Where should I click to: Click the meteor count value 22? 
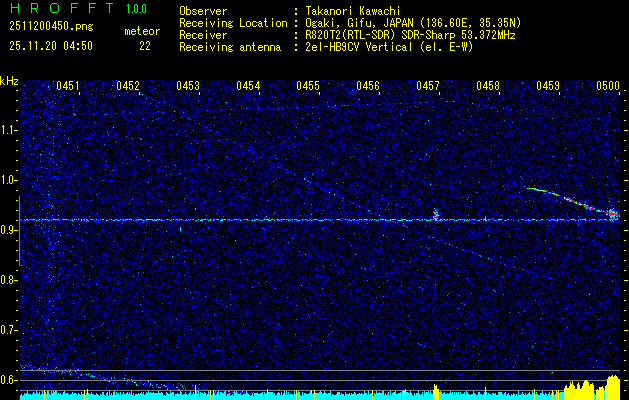tap(145, 45)
